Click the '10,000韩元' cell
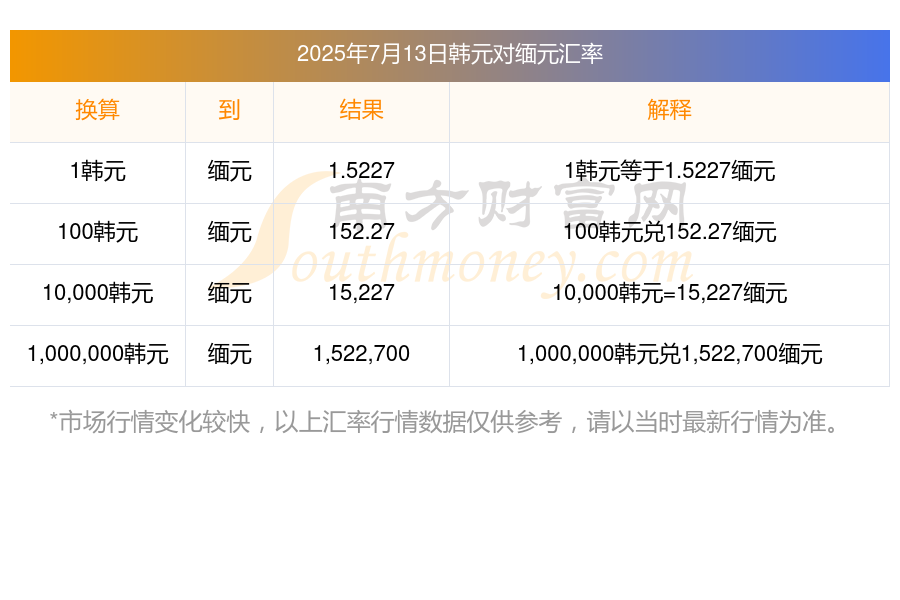The image size is (900, 600). click(x=98, y=293)
